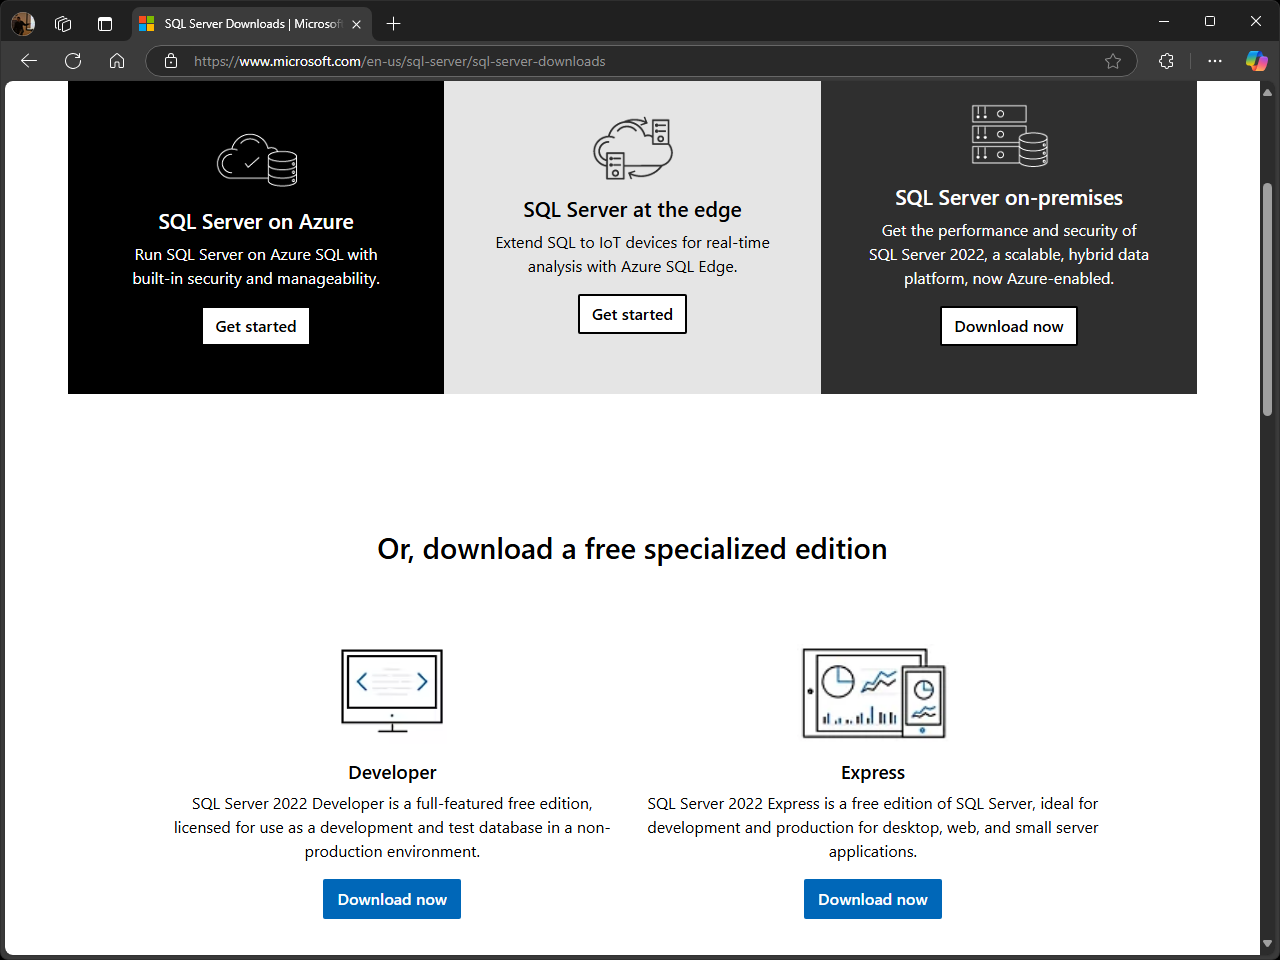Open the Copilot sidebar icon
The image size is (1280, 960).
click(x=1256, y=61)
